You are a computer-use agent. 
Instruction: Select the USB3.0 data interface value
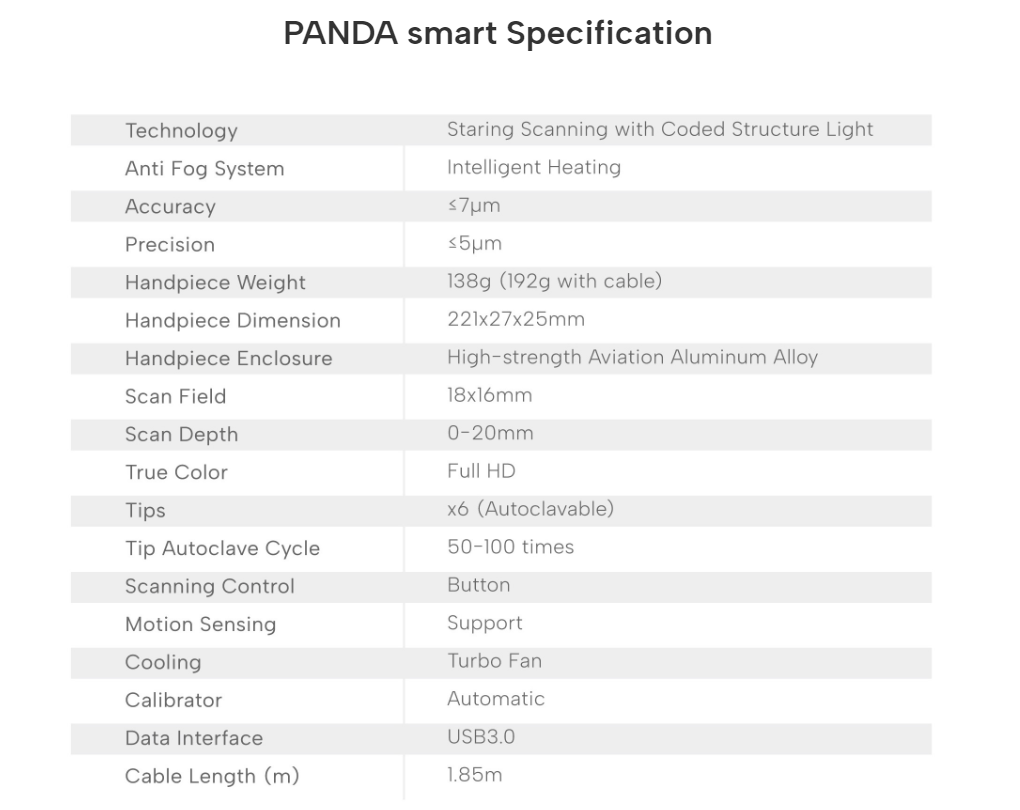tap(481, 738)
